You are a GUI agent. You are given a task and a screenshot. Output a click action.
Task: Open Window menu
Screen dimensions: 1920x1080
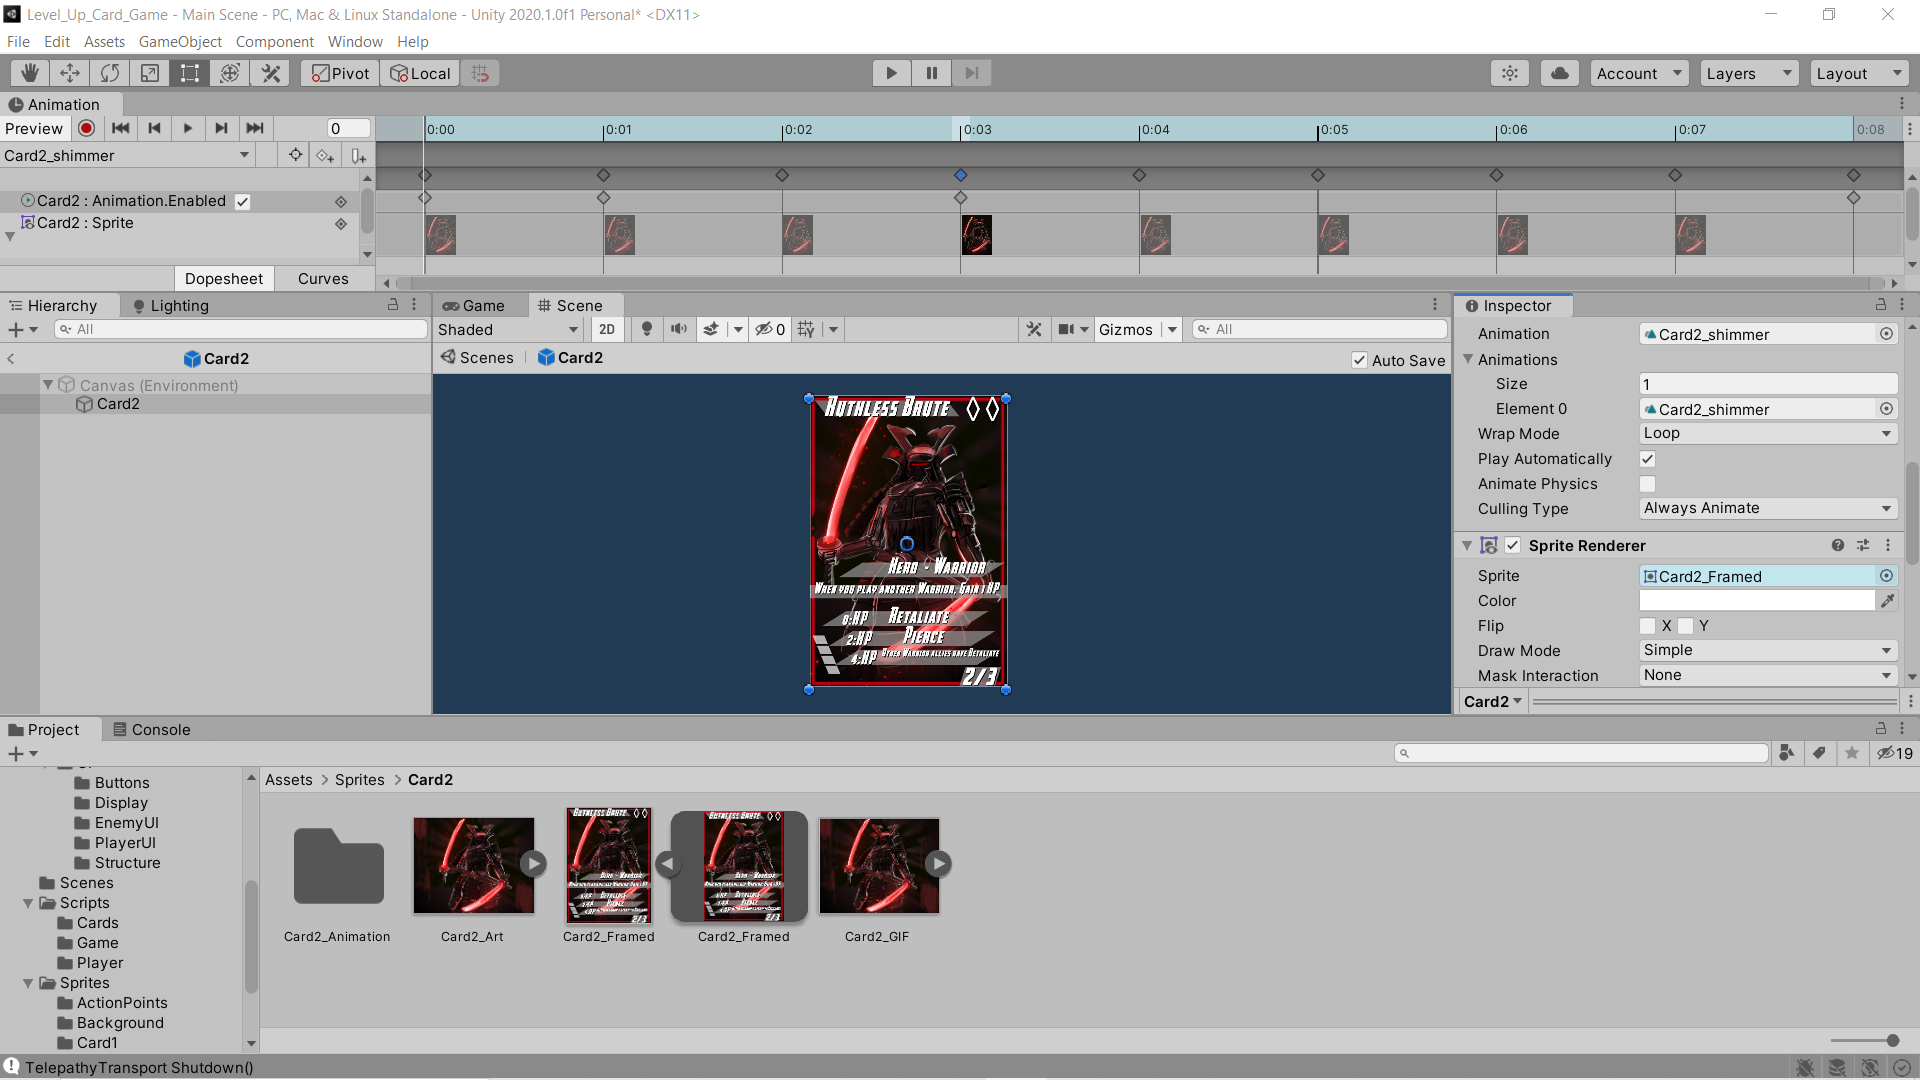(x=355, y=42)
